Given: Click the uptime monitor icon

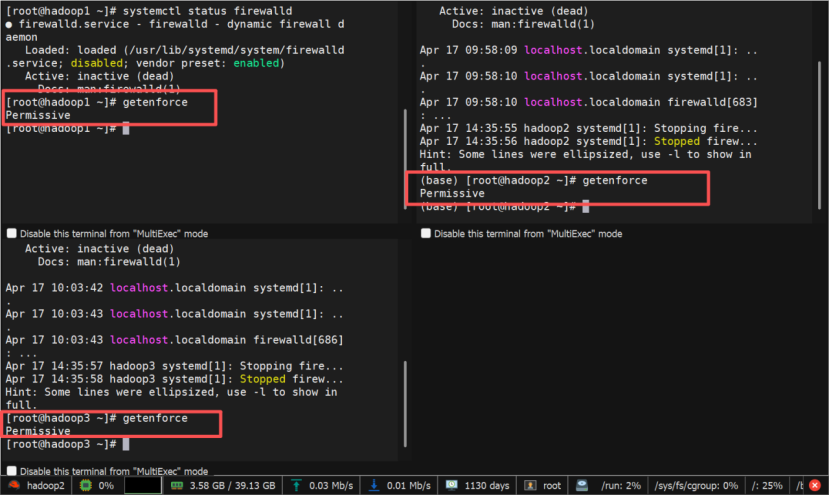Looking at the screenshot, I should tap(452, 485).
